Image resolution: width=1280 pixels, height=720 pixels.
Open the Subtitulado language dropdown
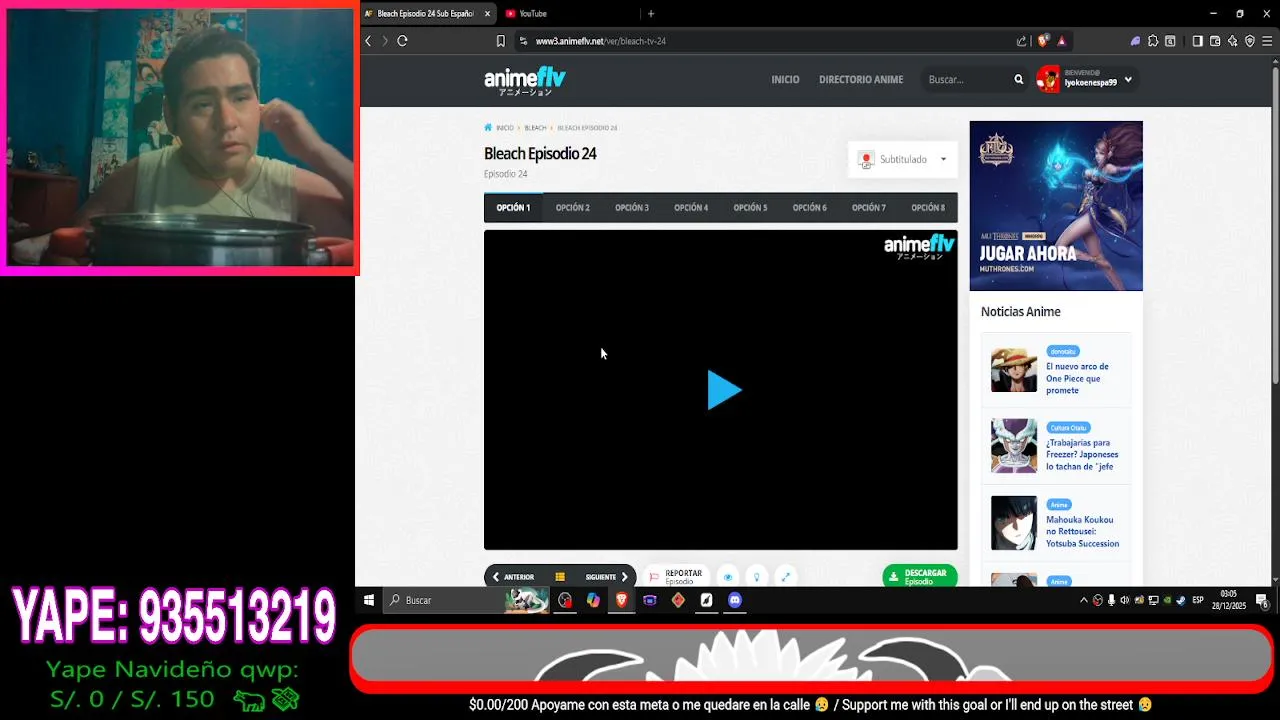coord(902,159)
